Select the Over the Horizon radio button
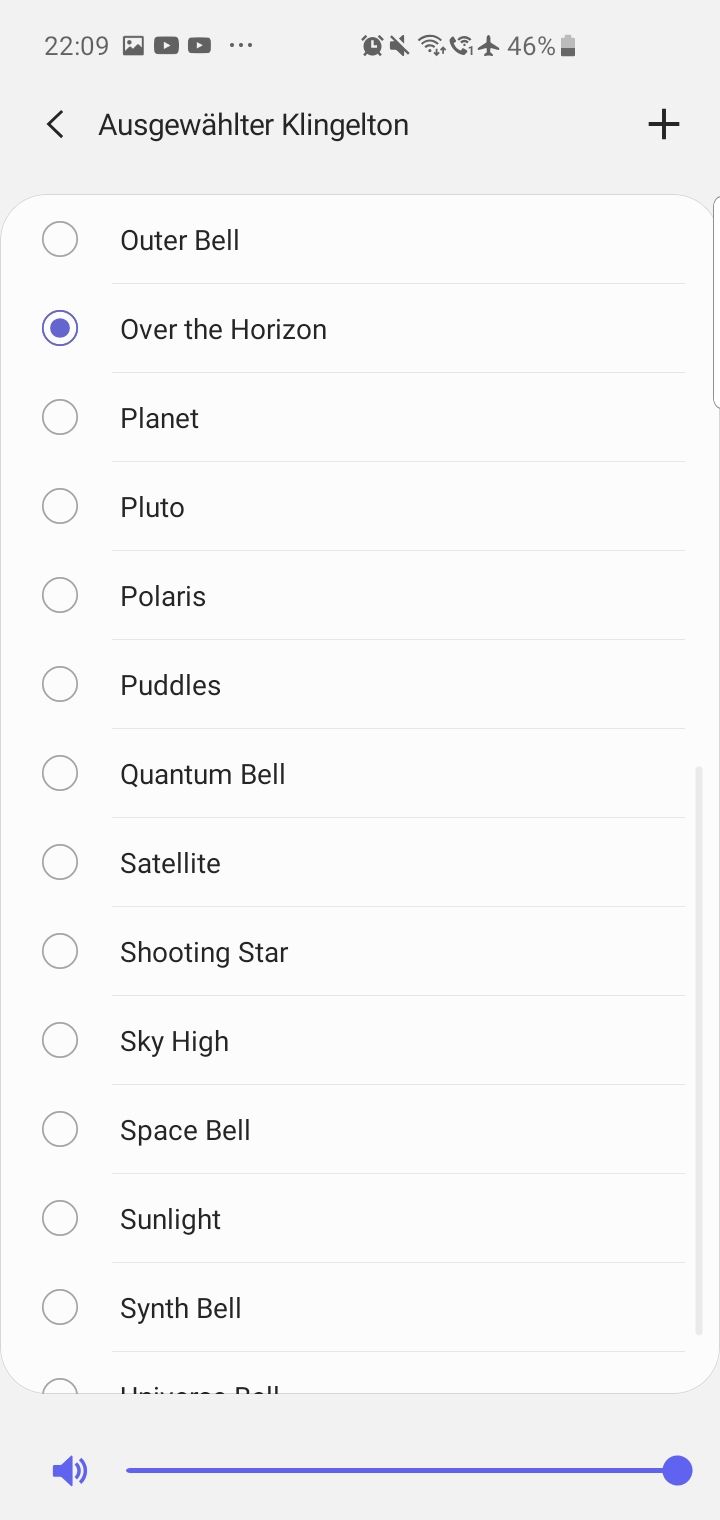Image resolution: width=720 pixels, height=1520 pixels. [60, 329]
